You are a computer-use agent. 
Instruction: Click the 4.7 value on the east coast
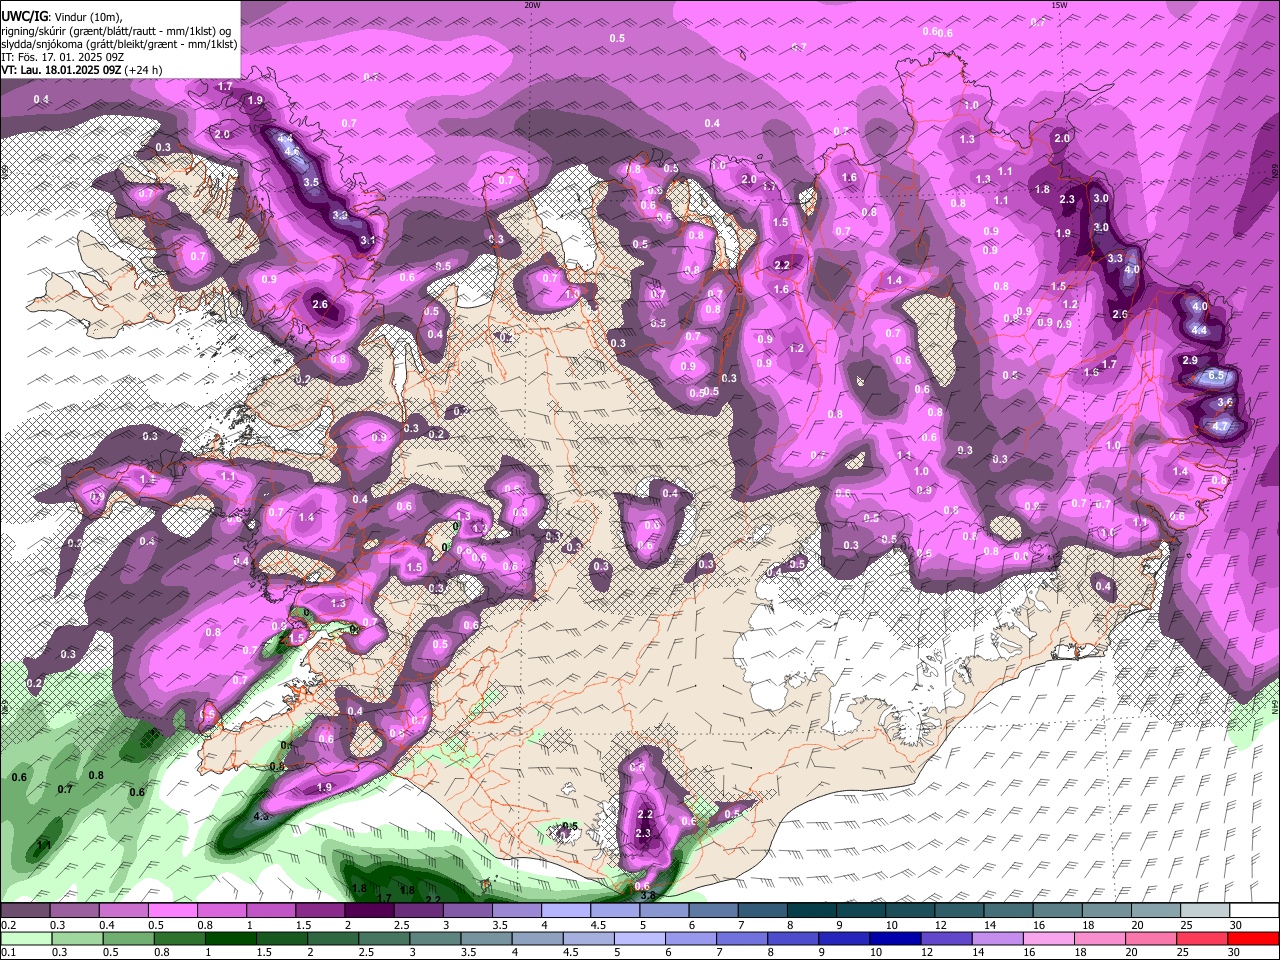(x=1221, y=425)
